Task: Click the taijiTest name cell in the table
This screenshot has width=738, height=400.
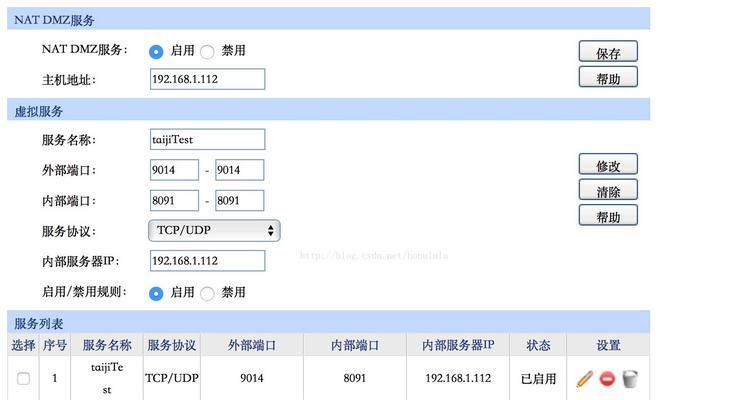Action: [107, 378]
